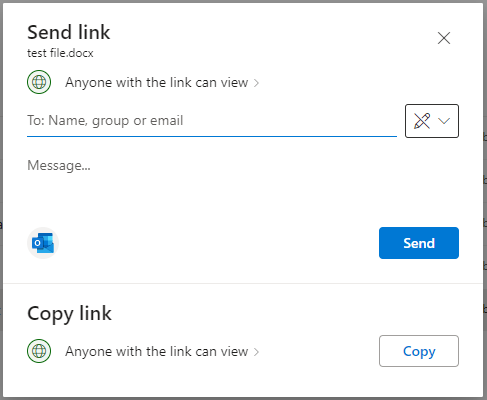Screen dimensions: 487x400
Task: Open Outlook via the Outlook icon
Action: pyautogui.click(x=43, y=243)
